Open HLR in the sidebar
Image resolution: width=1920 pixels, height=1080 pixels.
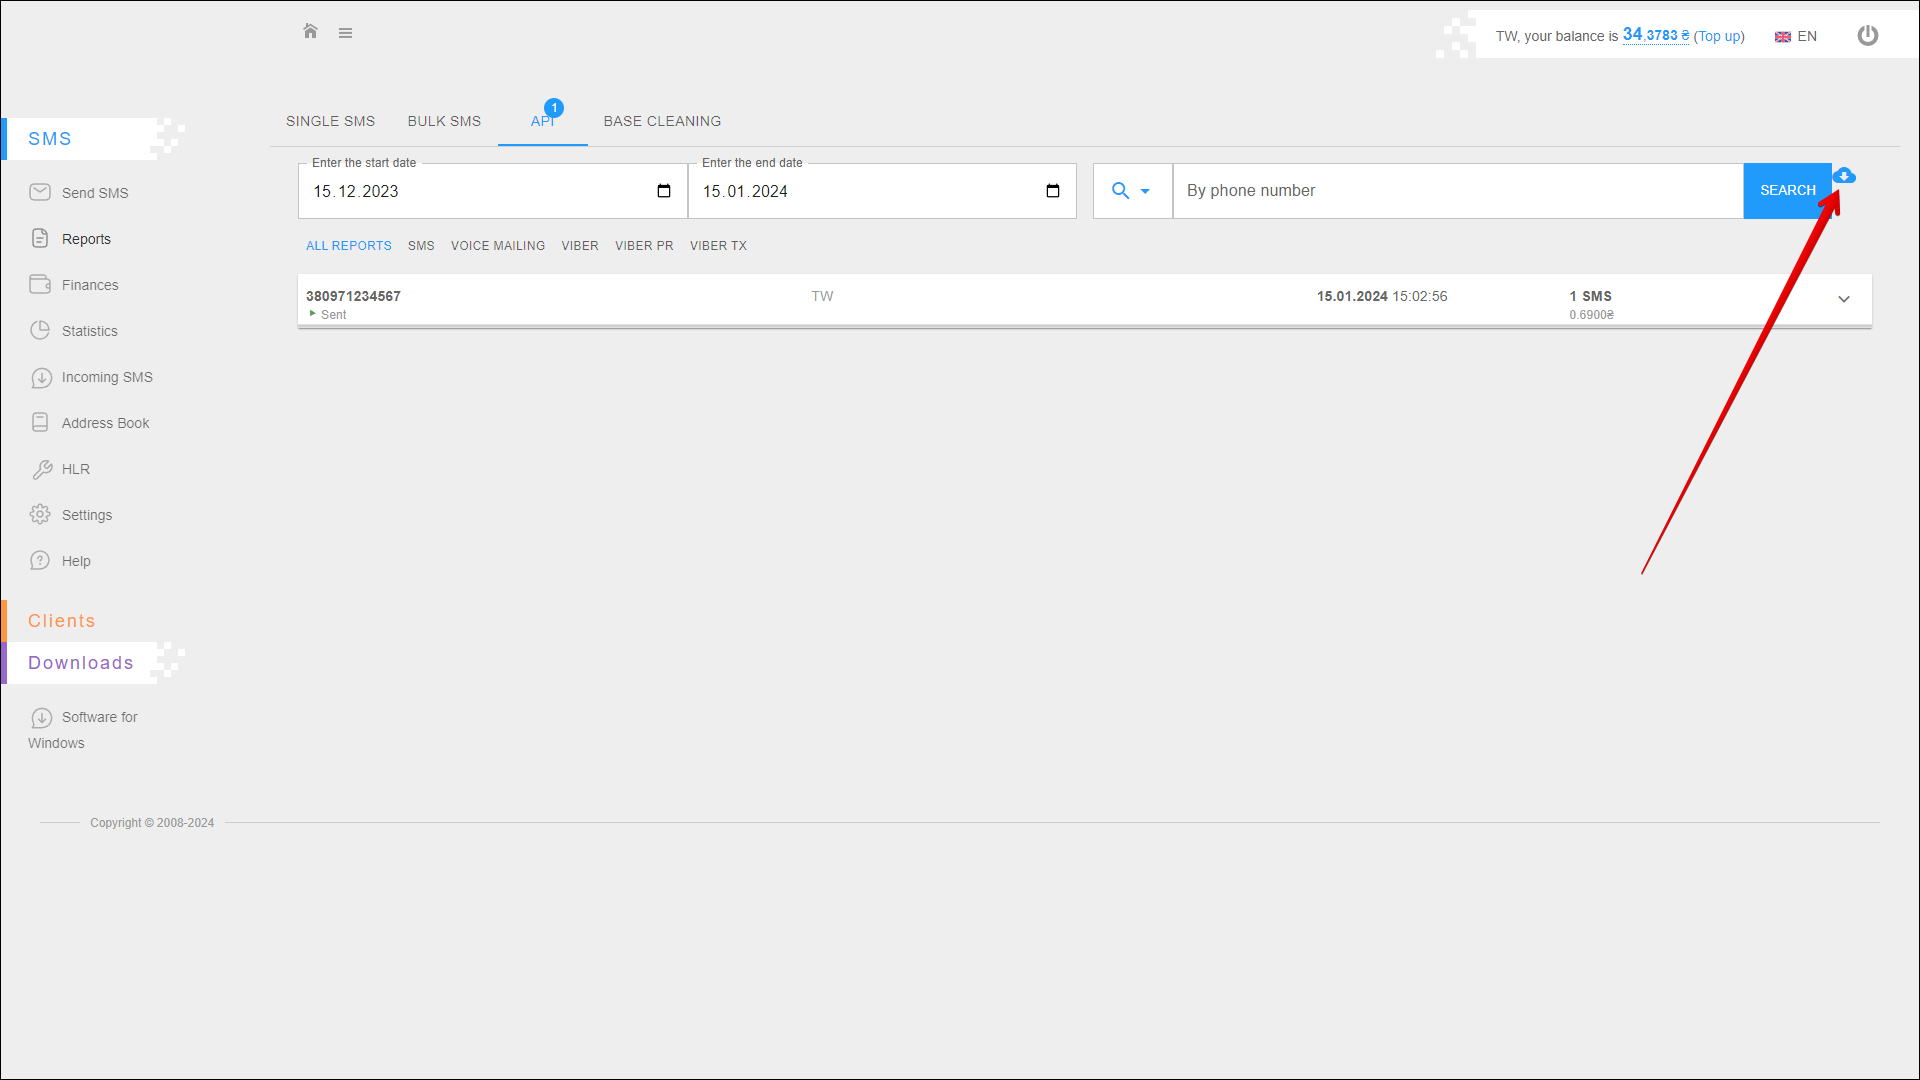75,469
